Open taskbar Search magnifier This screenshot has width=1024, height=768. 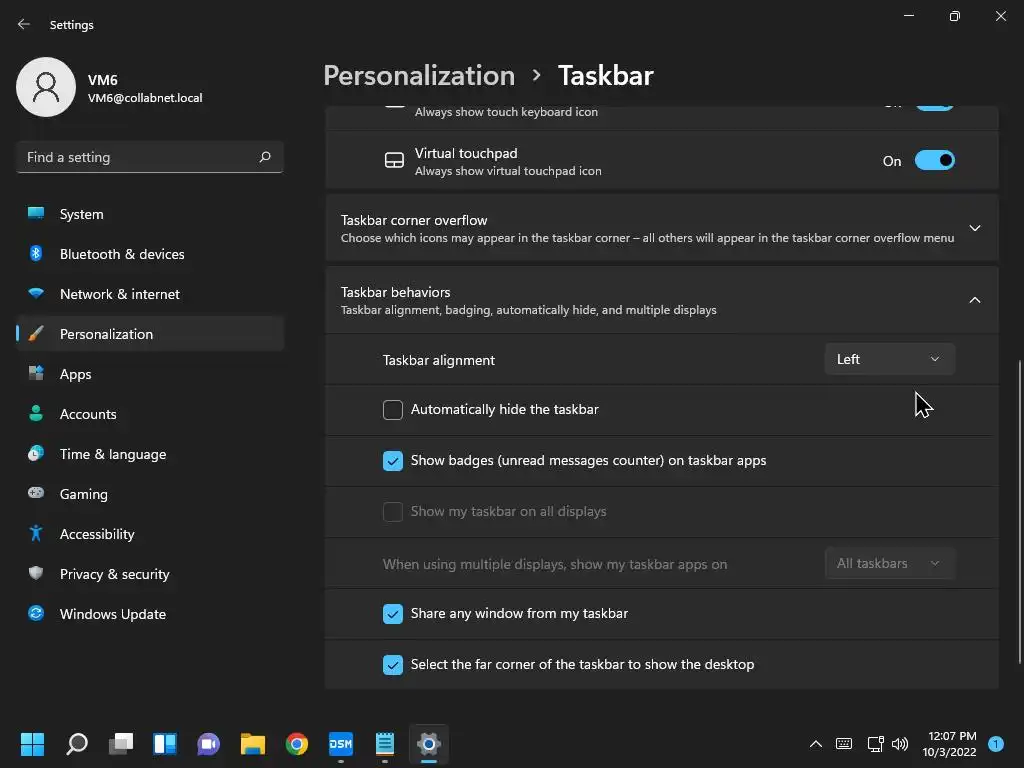pyautogui.click(x=77, y=744)
